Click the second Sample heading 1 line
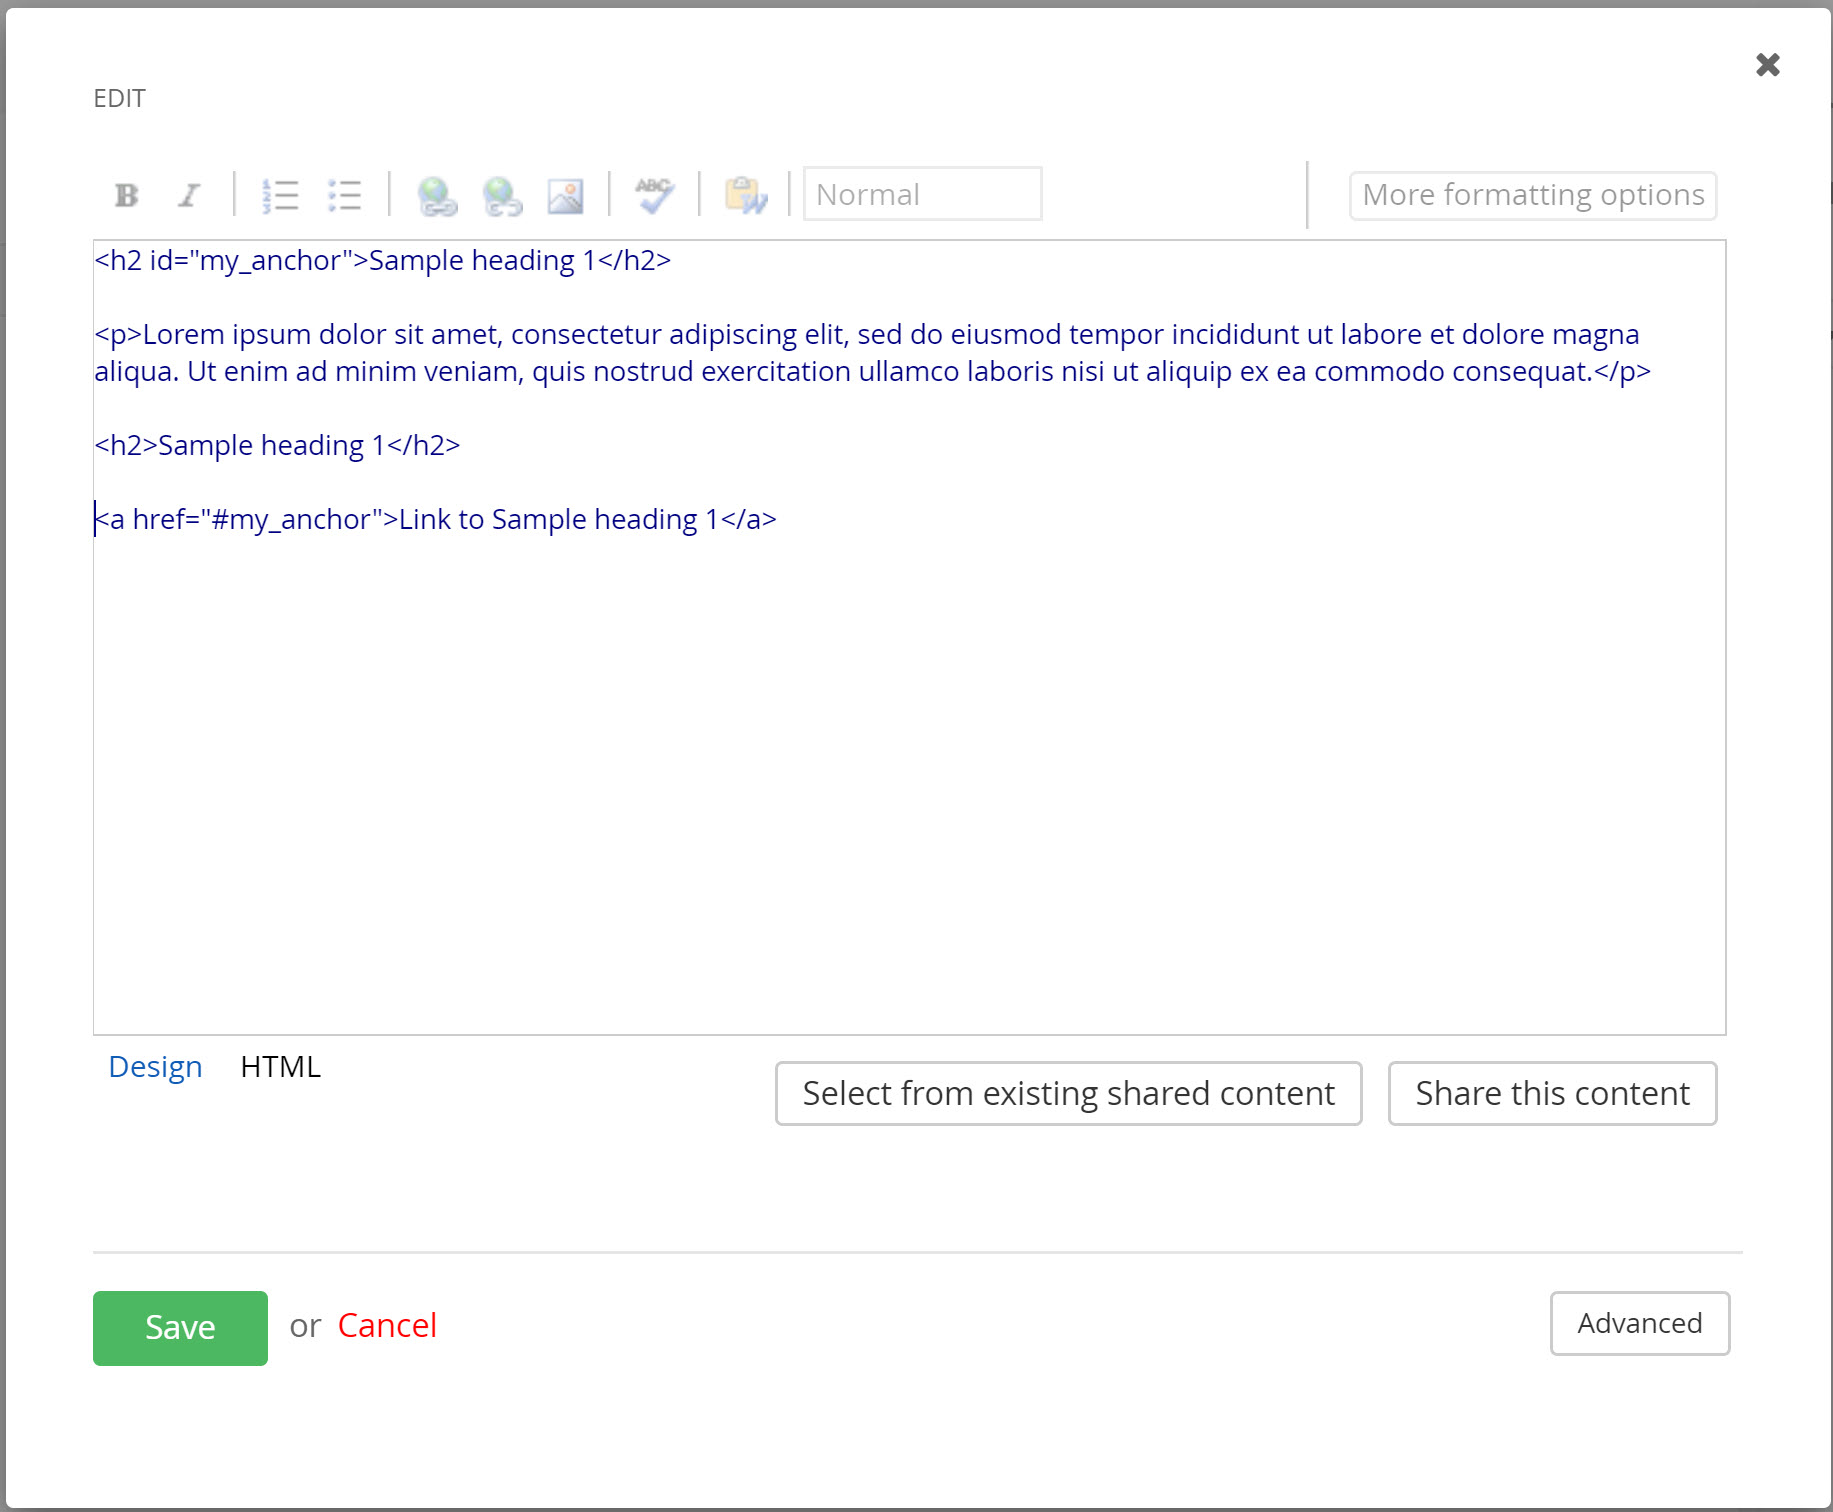The width and height of the screenshot is (1833, 1512). point(277,445)
